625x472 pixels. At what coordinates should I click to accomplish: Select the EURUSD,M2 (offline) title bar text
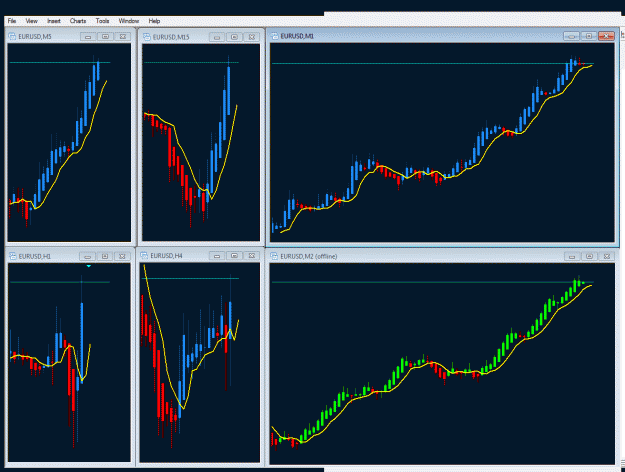[309, 256]
